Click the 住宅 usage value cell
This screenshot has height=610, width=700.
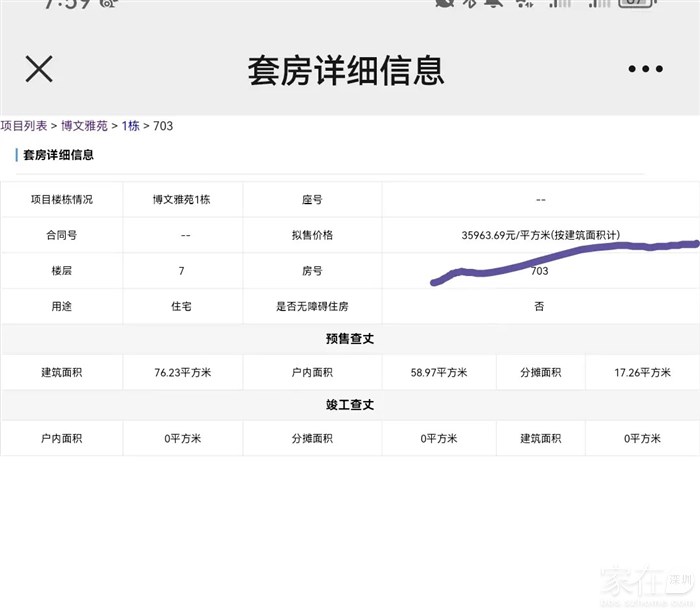(x=181, y=307)
